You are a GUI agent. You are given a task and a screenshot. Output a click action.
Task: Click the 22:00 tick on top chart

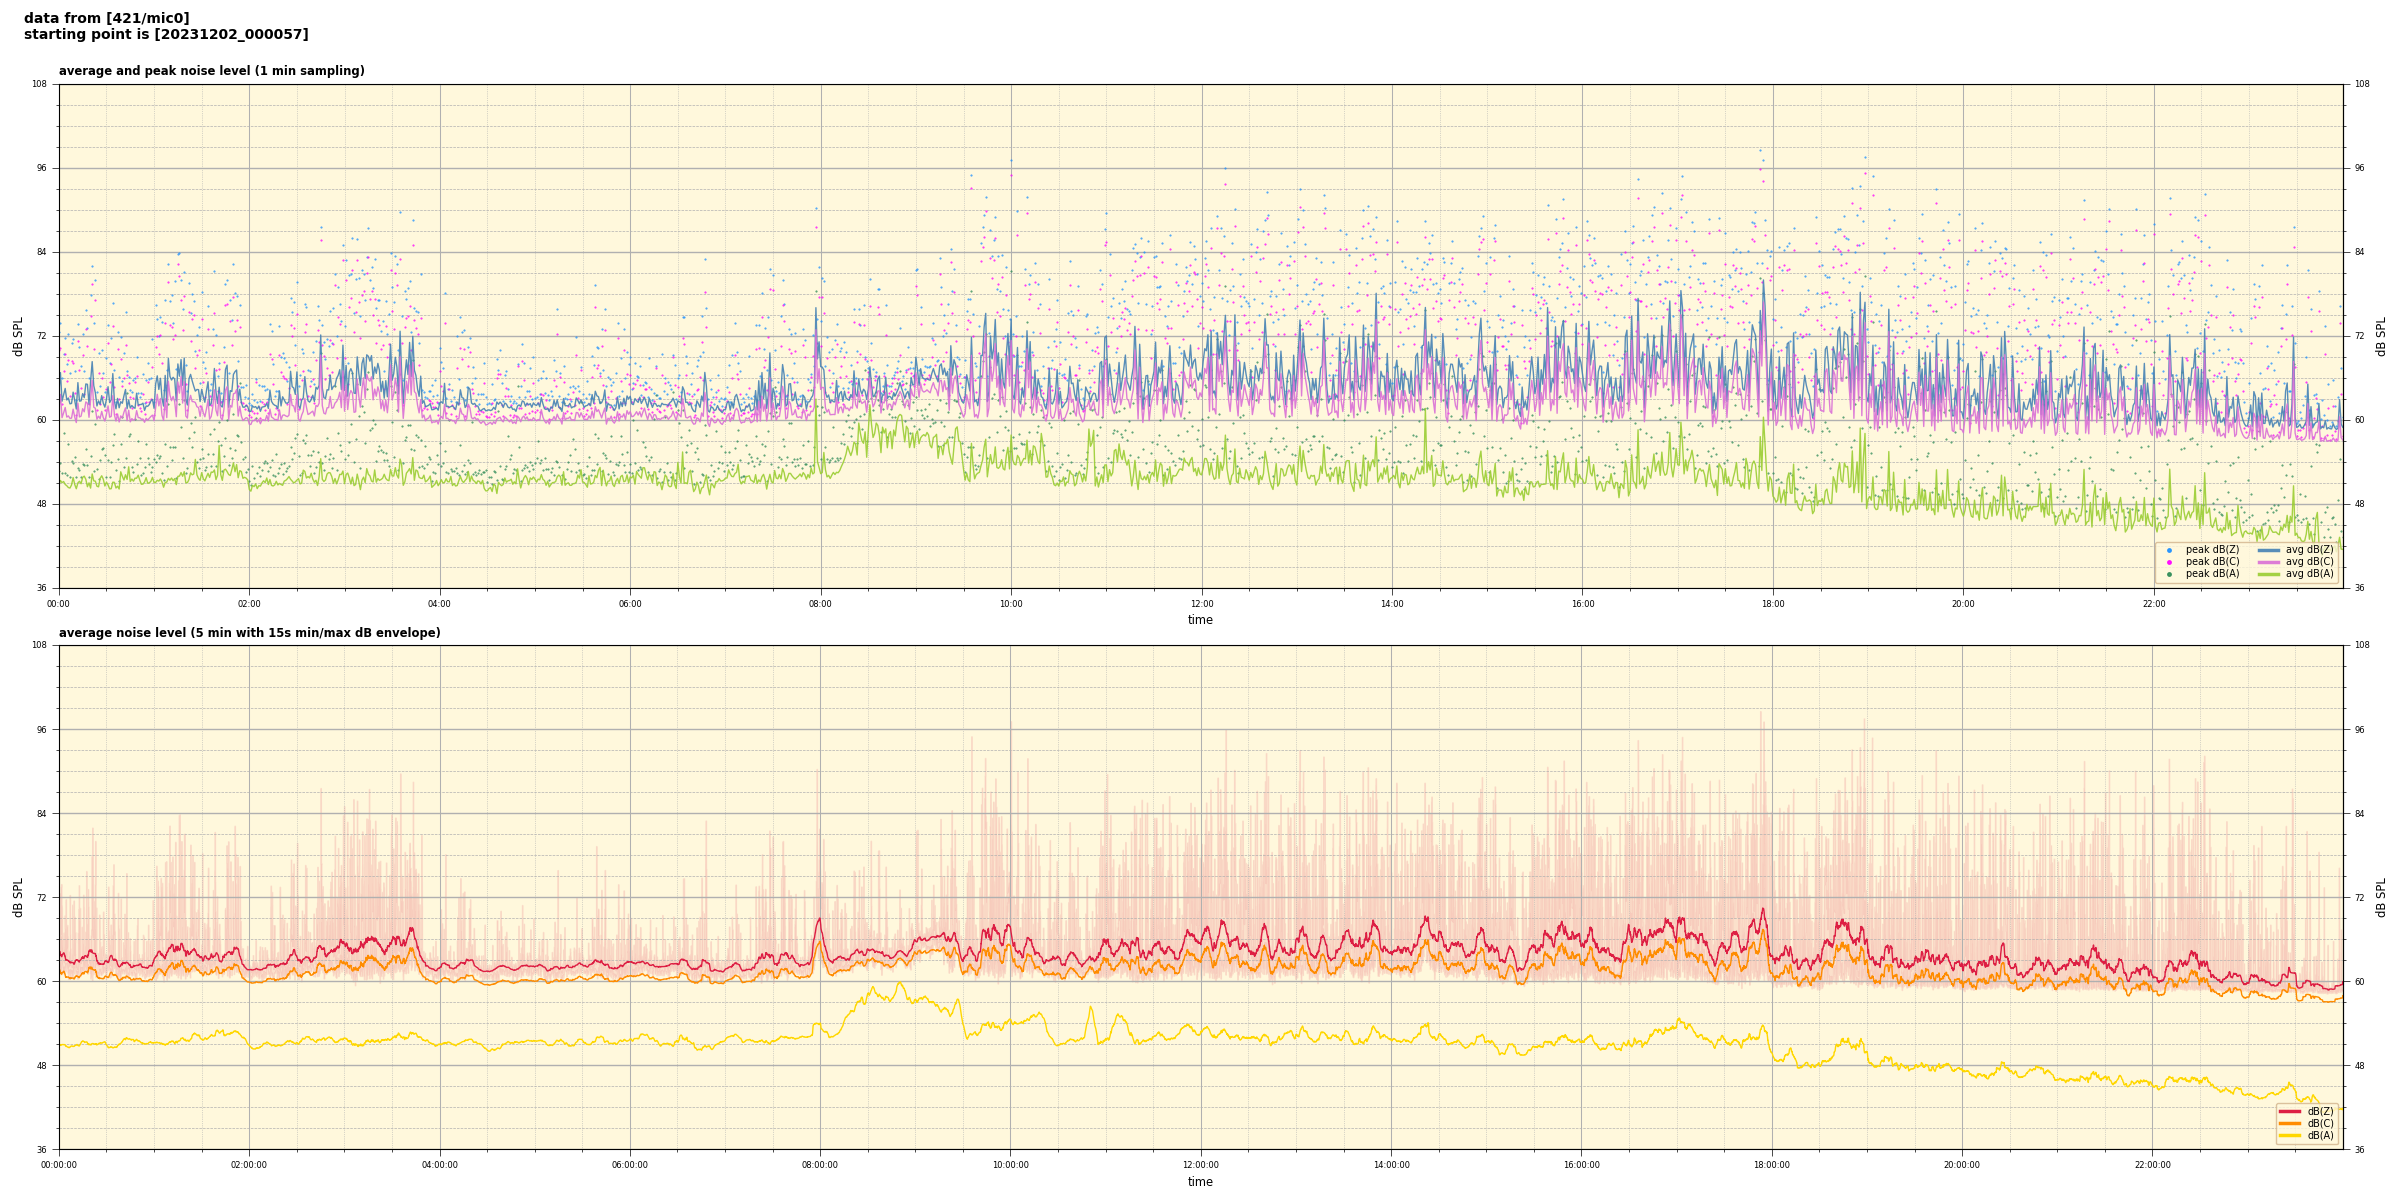click(2153, 604)
